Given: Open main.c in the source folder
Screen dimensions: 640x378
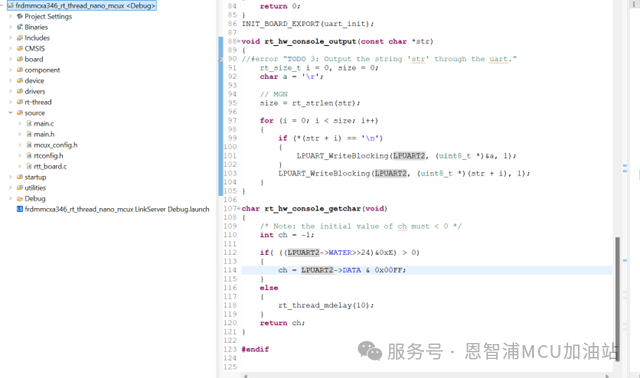Looking at the screenshot, I should coord(44,123).
